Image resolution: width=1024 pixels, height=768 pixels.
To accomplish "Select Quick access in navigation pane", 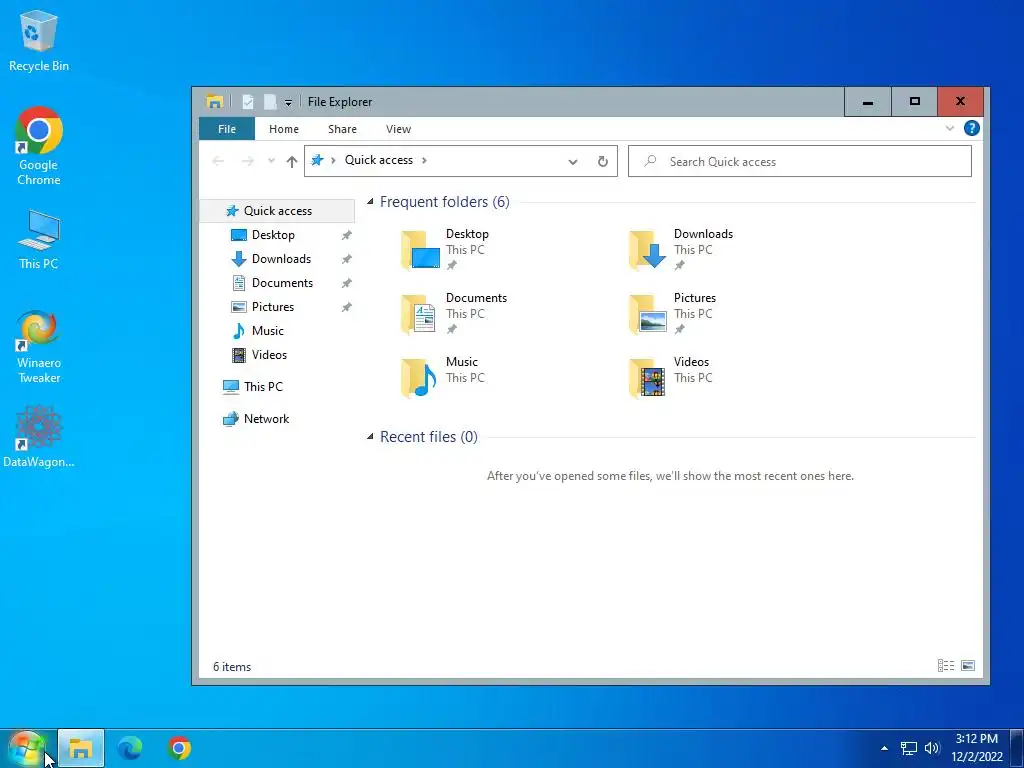I will coord(277,211).
